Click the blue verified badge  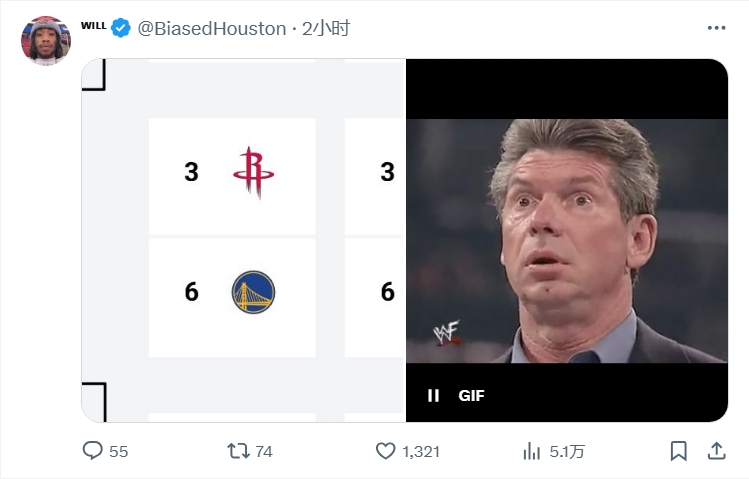coord(121,29)
